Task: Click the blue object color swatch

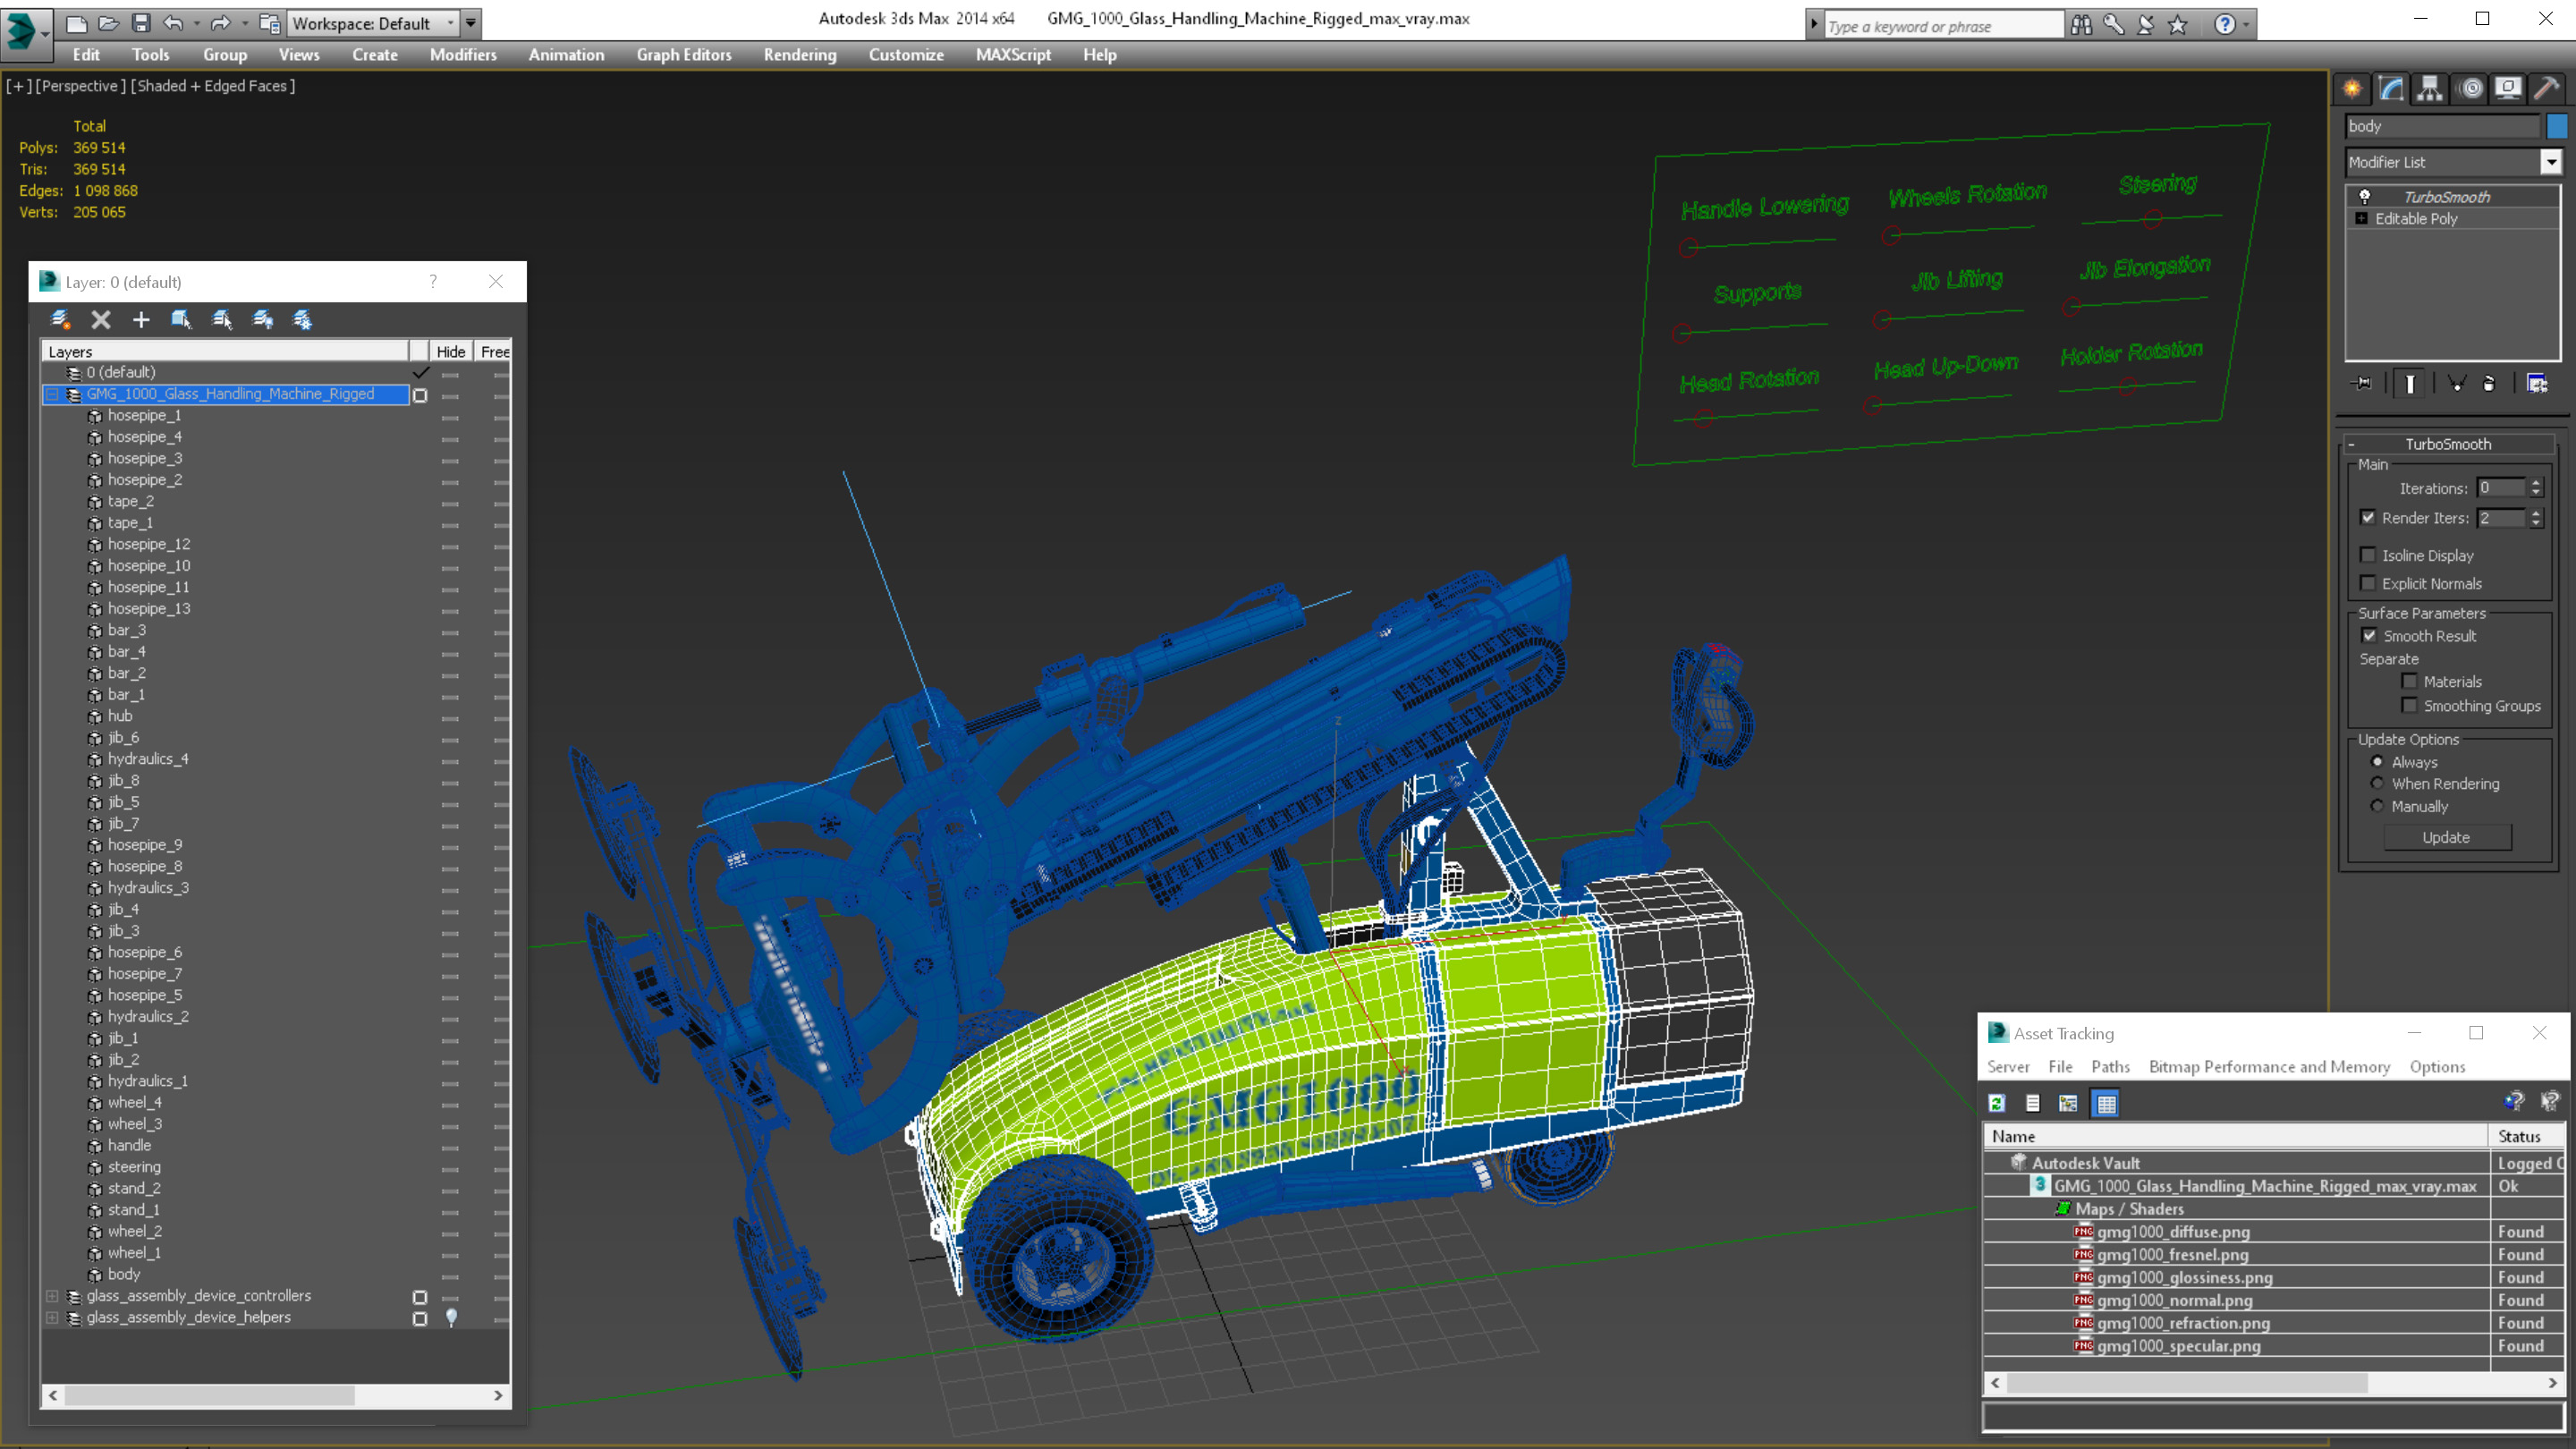Action: (x=2557, y=126)
